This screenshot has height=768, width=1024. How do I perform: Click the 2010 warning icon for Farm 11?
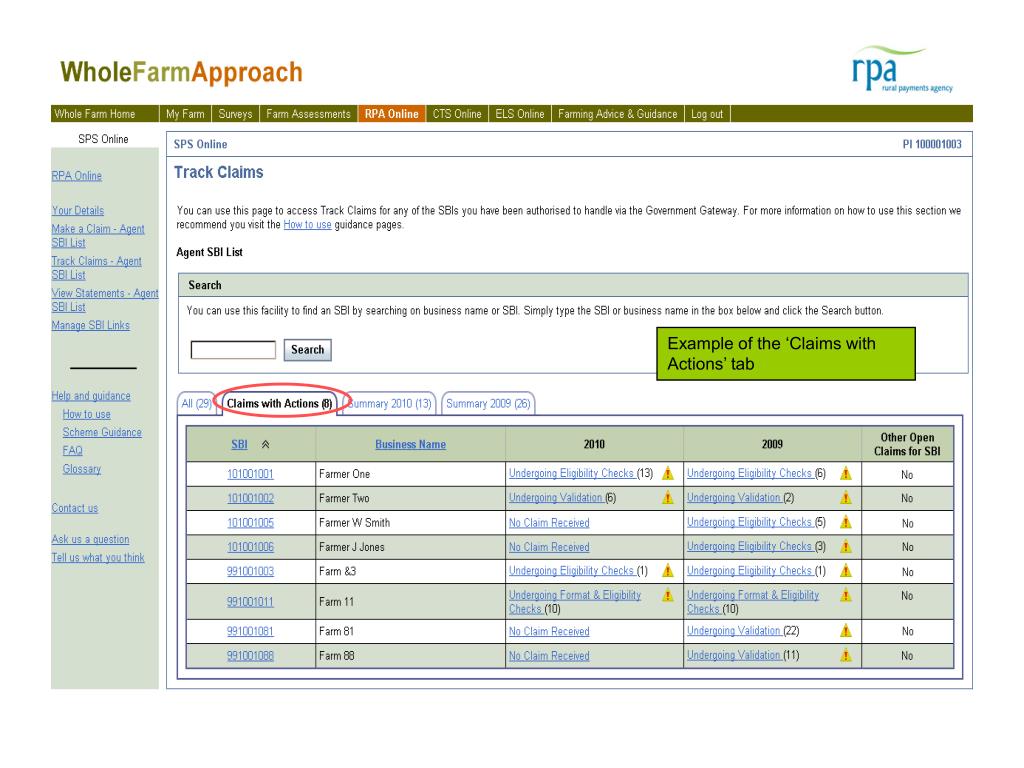(667, 595)
